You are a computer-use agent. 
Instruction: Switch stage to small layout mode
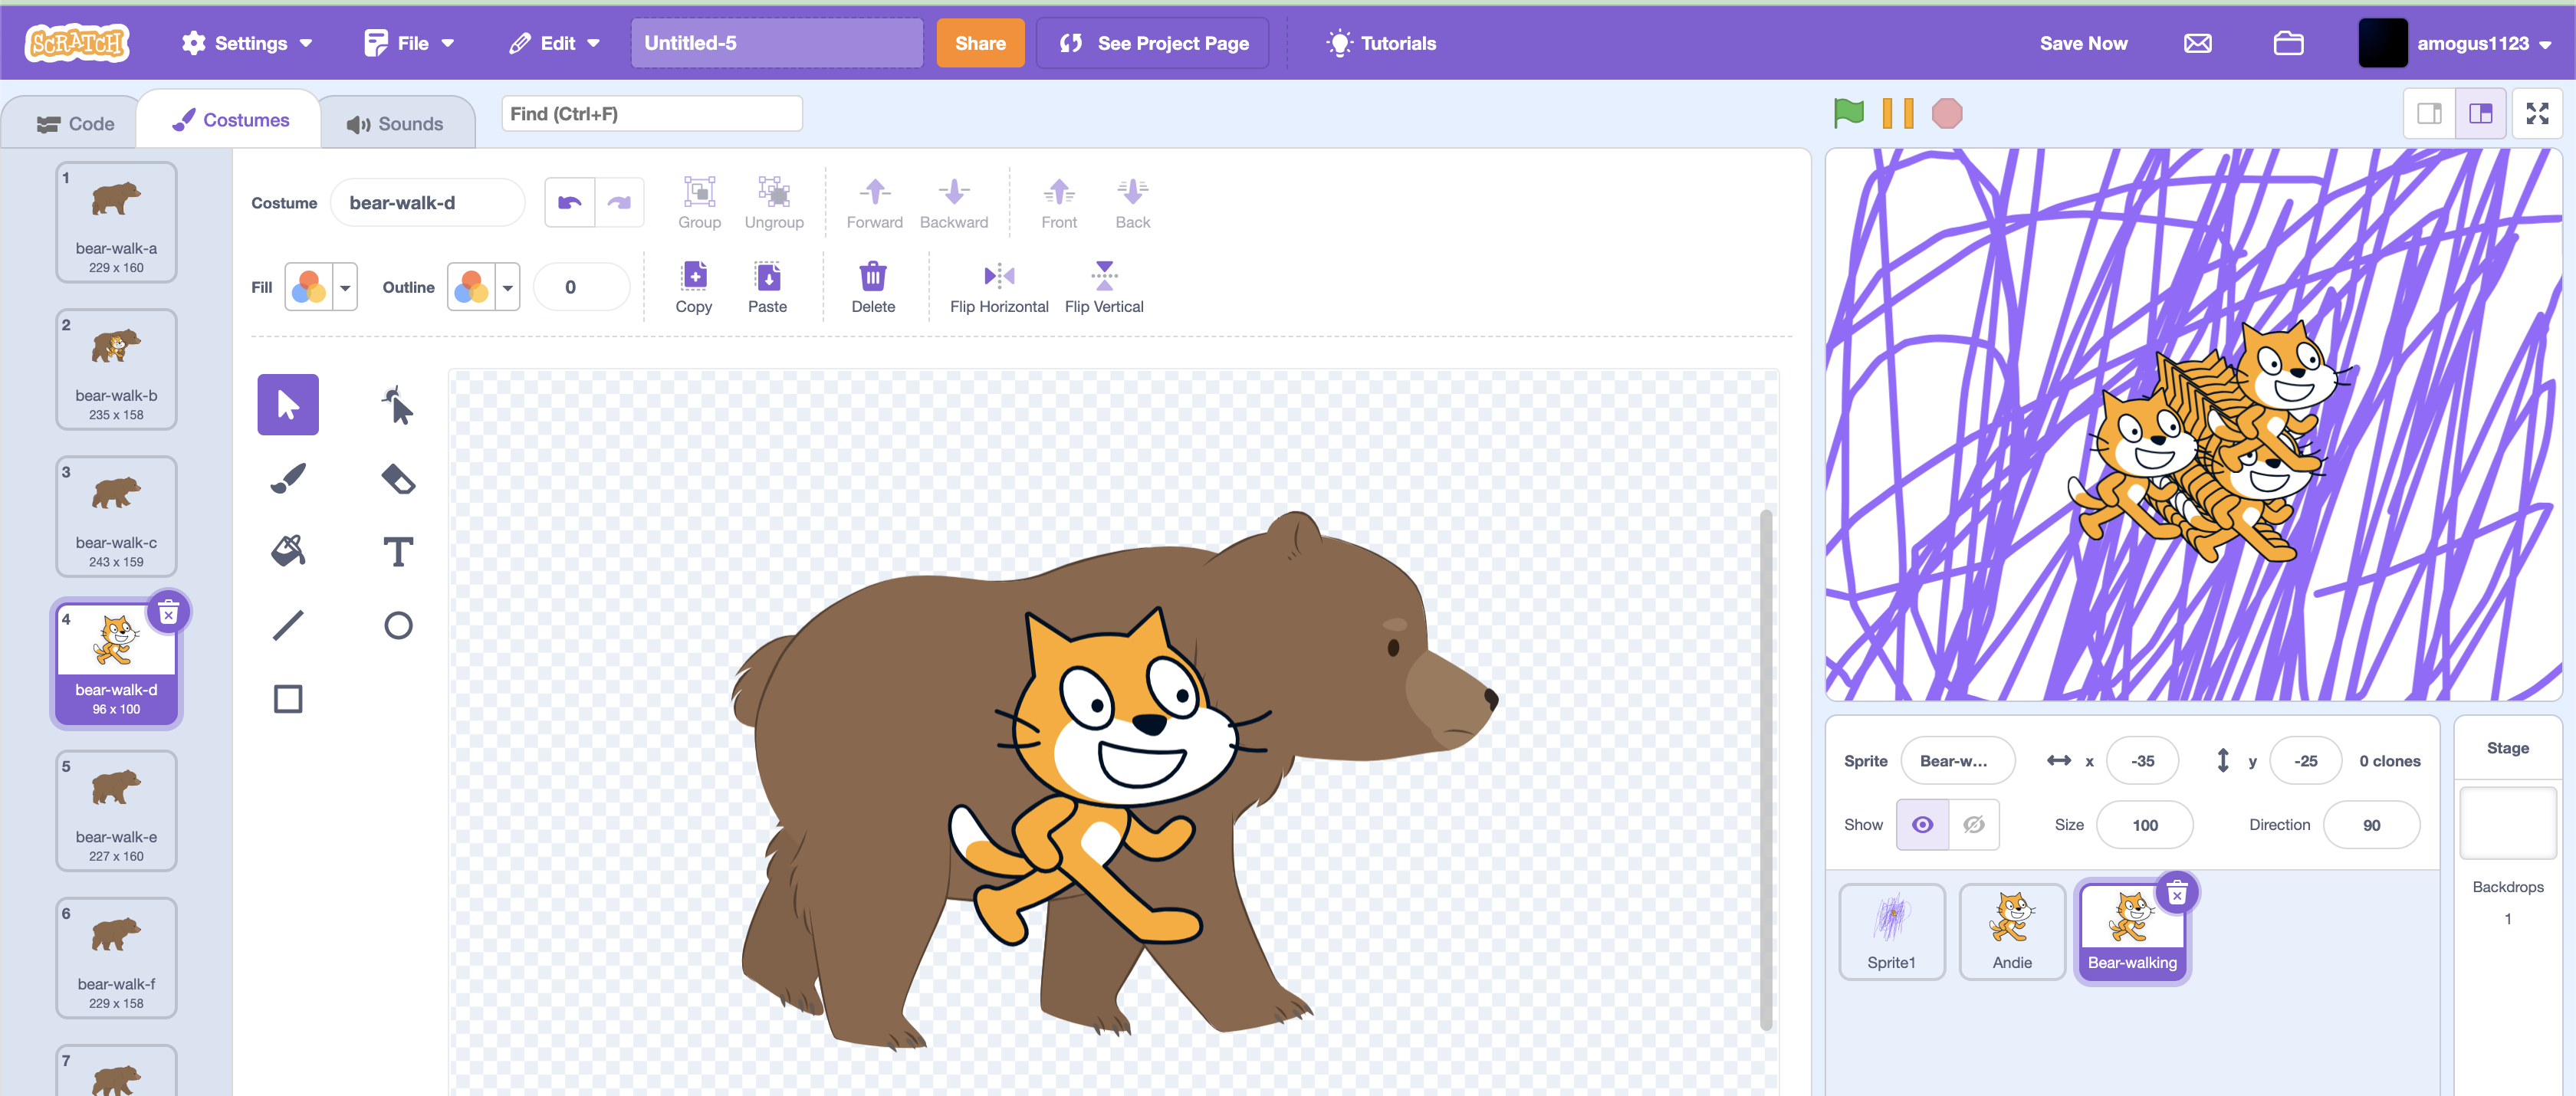[2429, 113]
